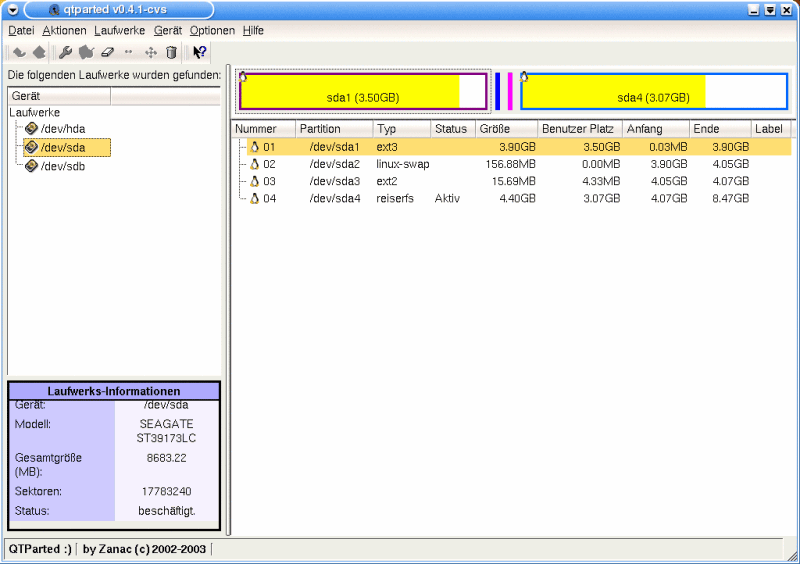Viewport: 800px width, 564px height.
Task: Click the Move partition cross-arrows icon
Action: coord(151,52)
